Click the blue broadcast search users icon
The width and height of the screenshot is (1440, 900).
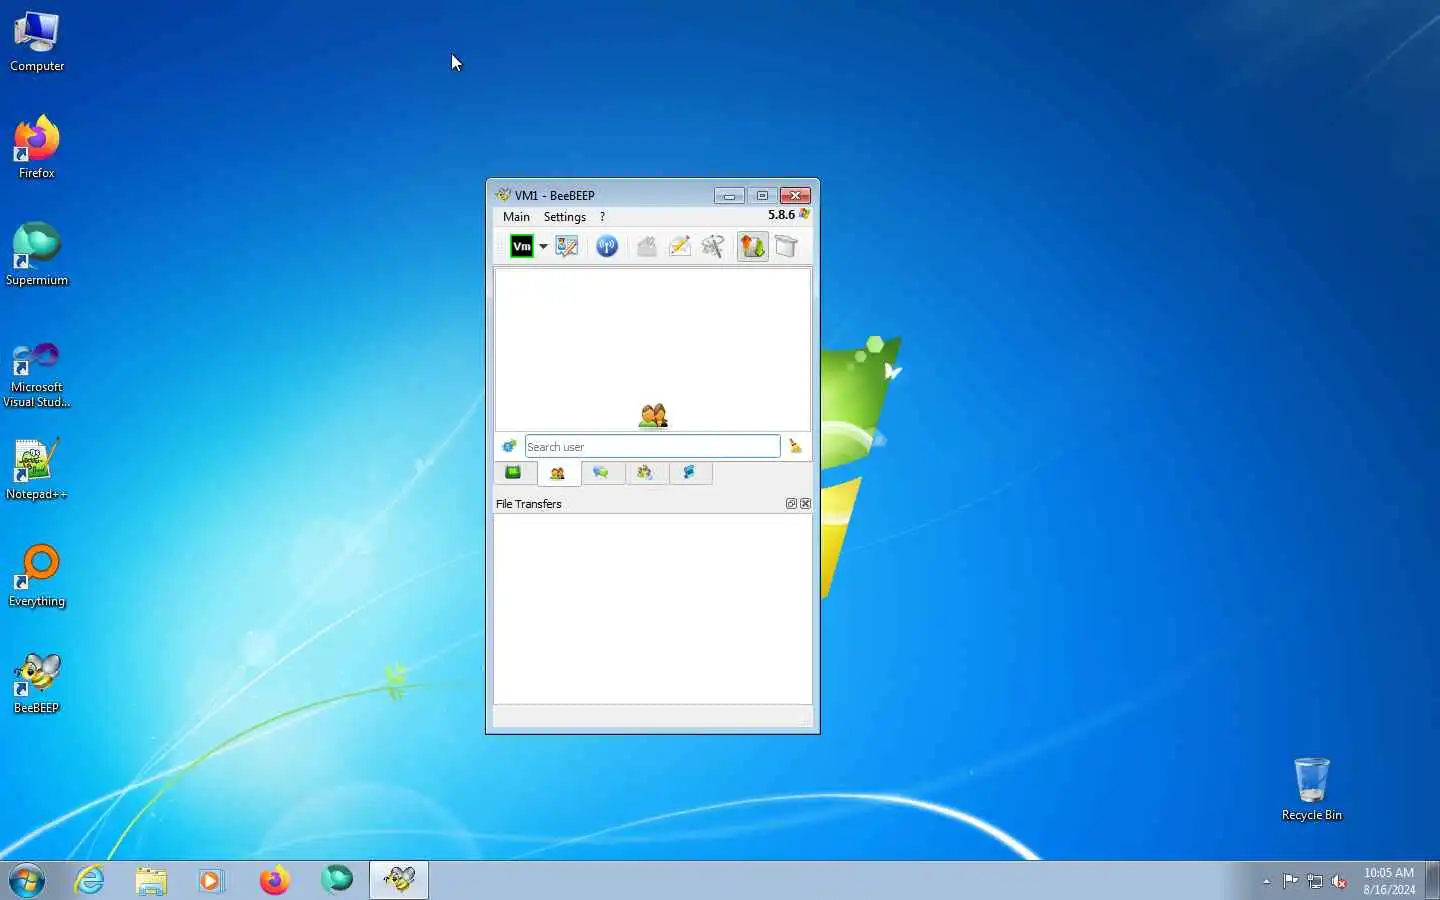click(607, 246)
